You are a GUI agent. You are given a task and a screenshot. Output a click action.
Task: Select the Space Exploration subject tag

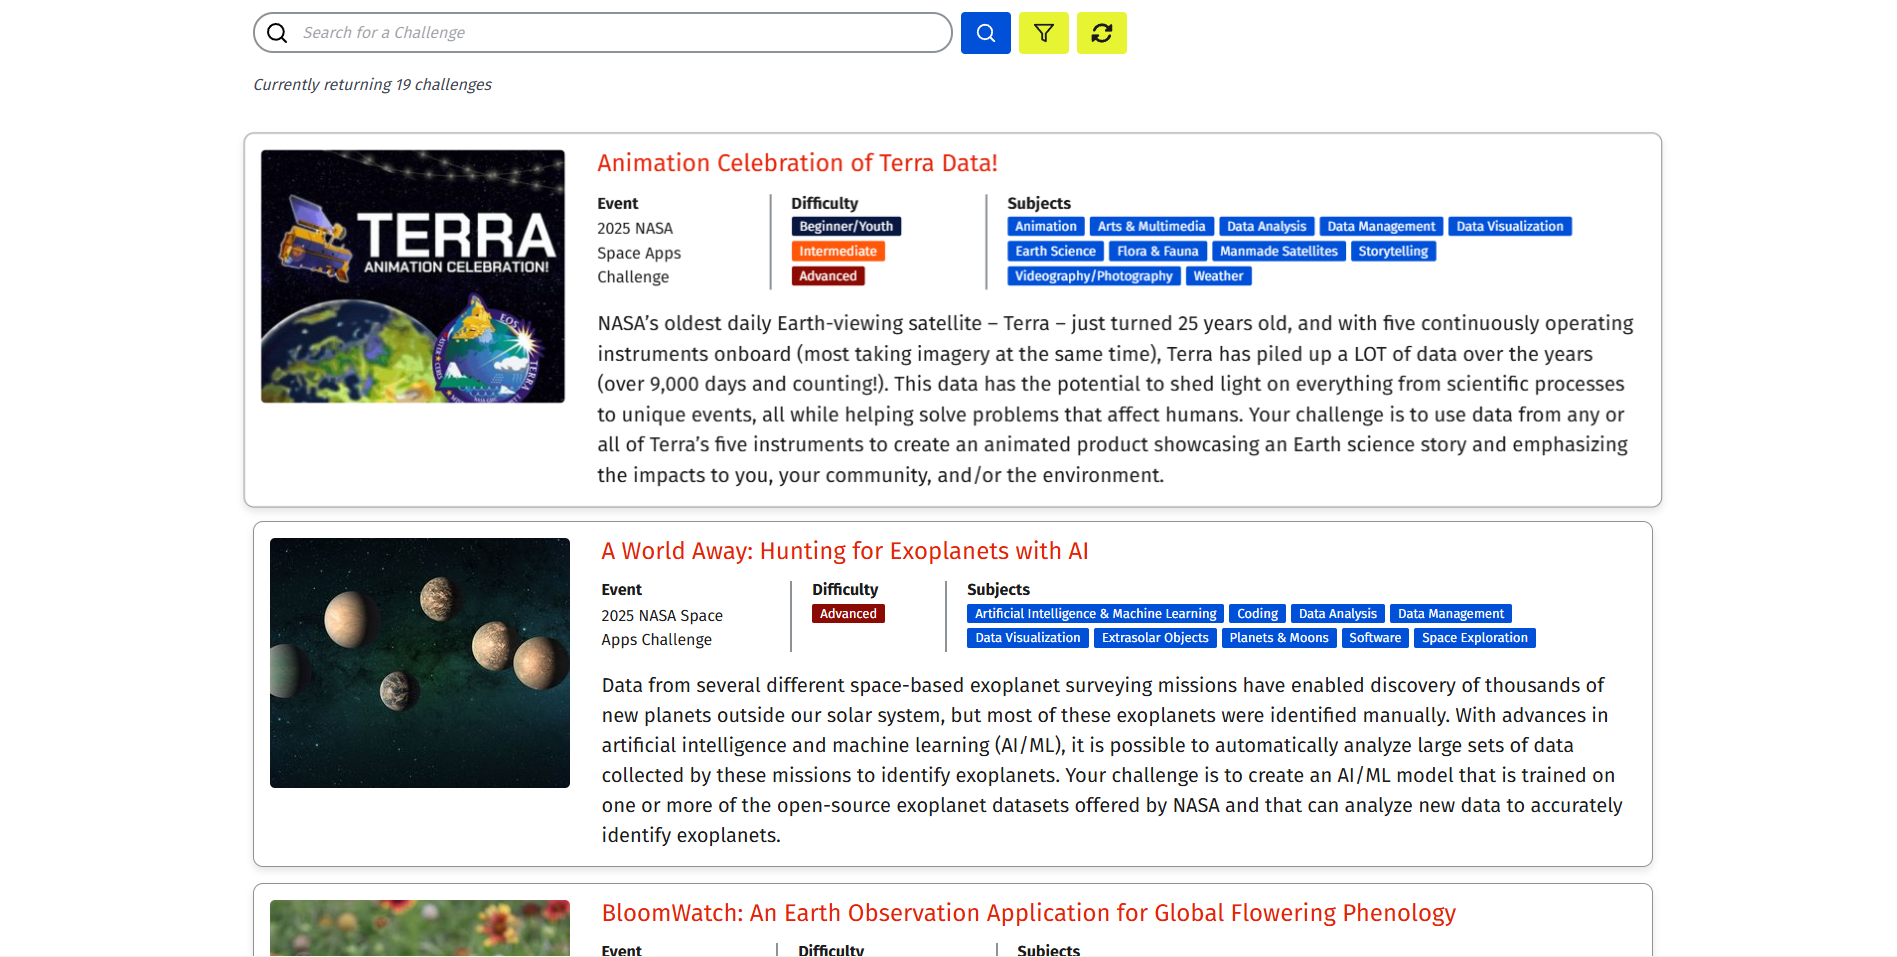coord(1474,637)
